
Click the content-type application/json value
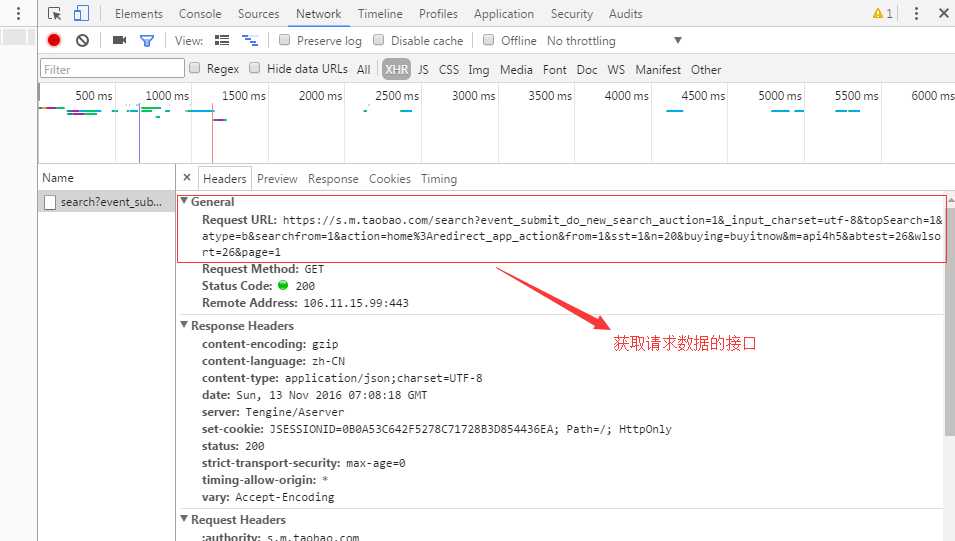[383, 378]
